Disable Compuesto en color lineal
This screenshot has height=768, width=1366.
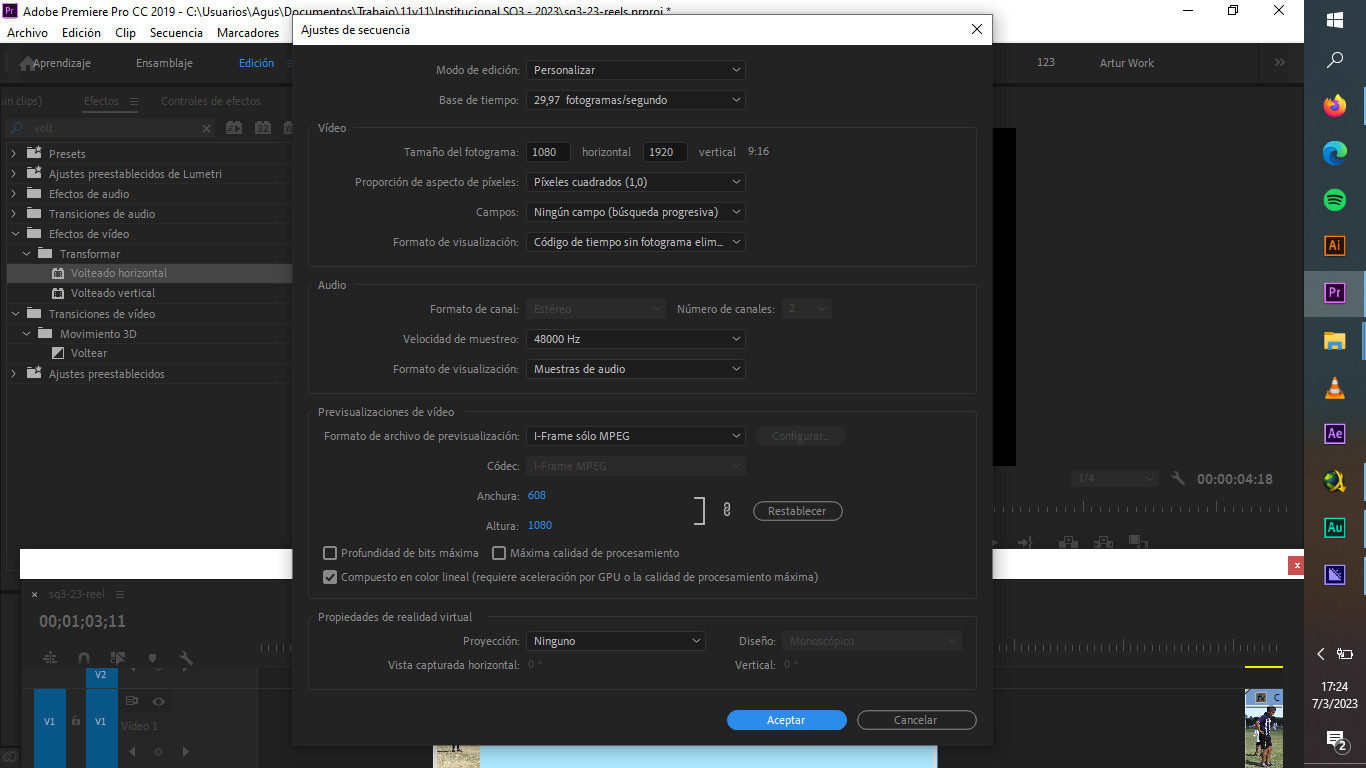pyautogui.click(x=330, y=576)
